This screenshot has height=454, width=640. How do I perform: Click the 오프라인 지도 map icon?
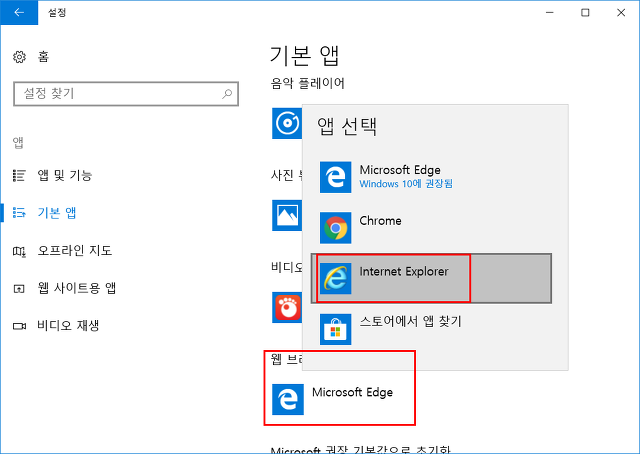click(x=19, y=251)
